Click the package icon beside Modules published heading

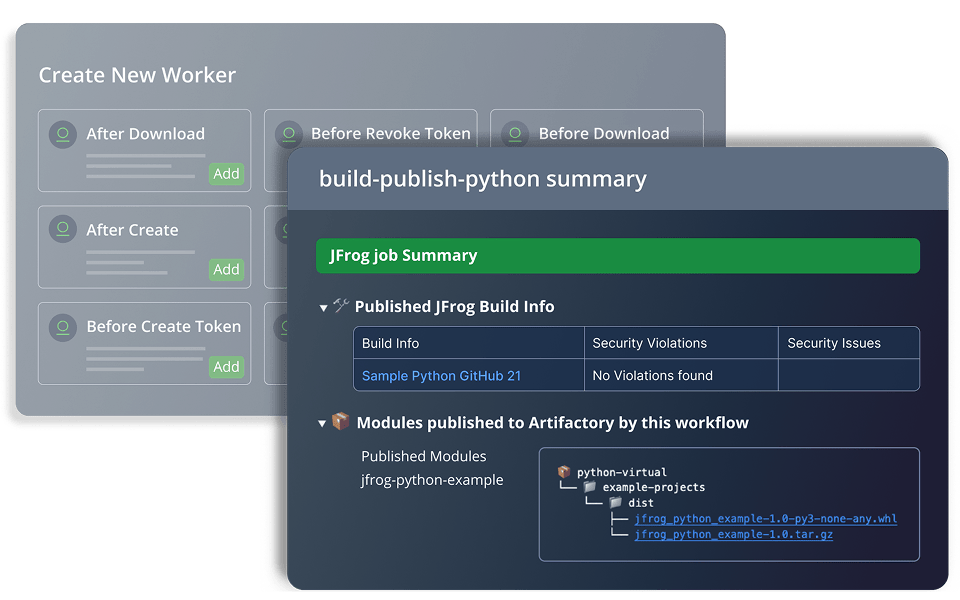[x=340, y=421]
